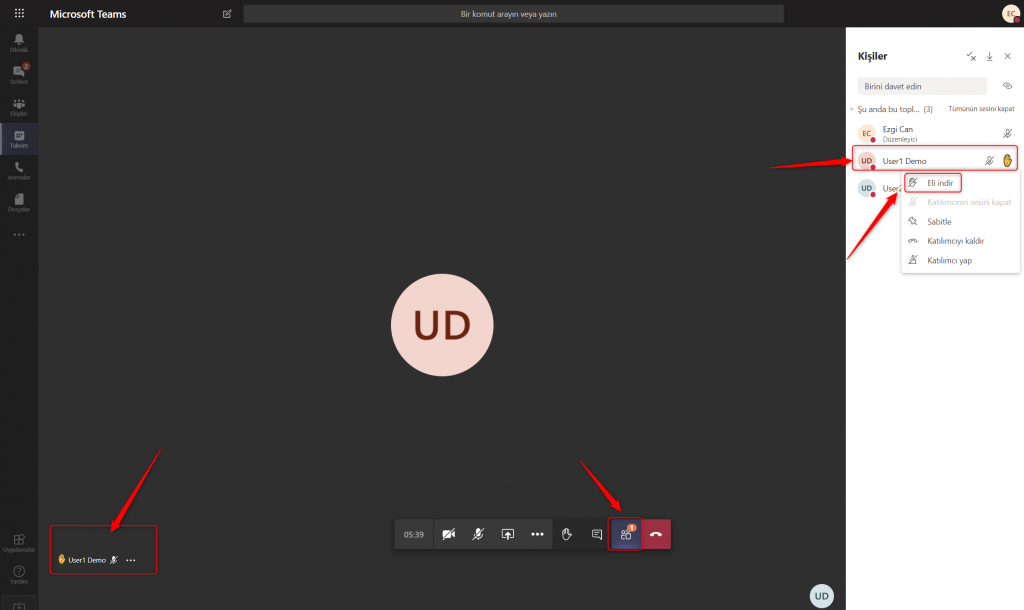The width and height of the screenshot is (1024, 610).
Task: Copy meeting join link icon
Action: point(1007,87)
